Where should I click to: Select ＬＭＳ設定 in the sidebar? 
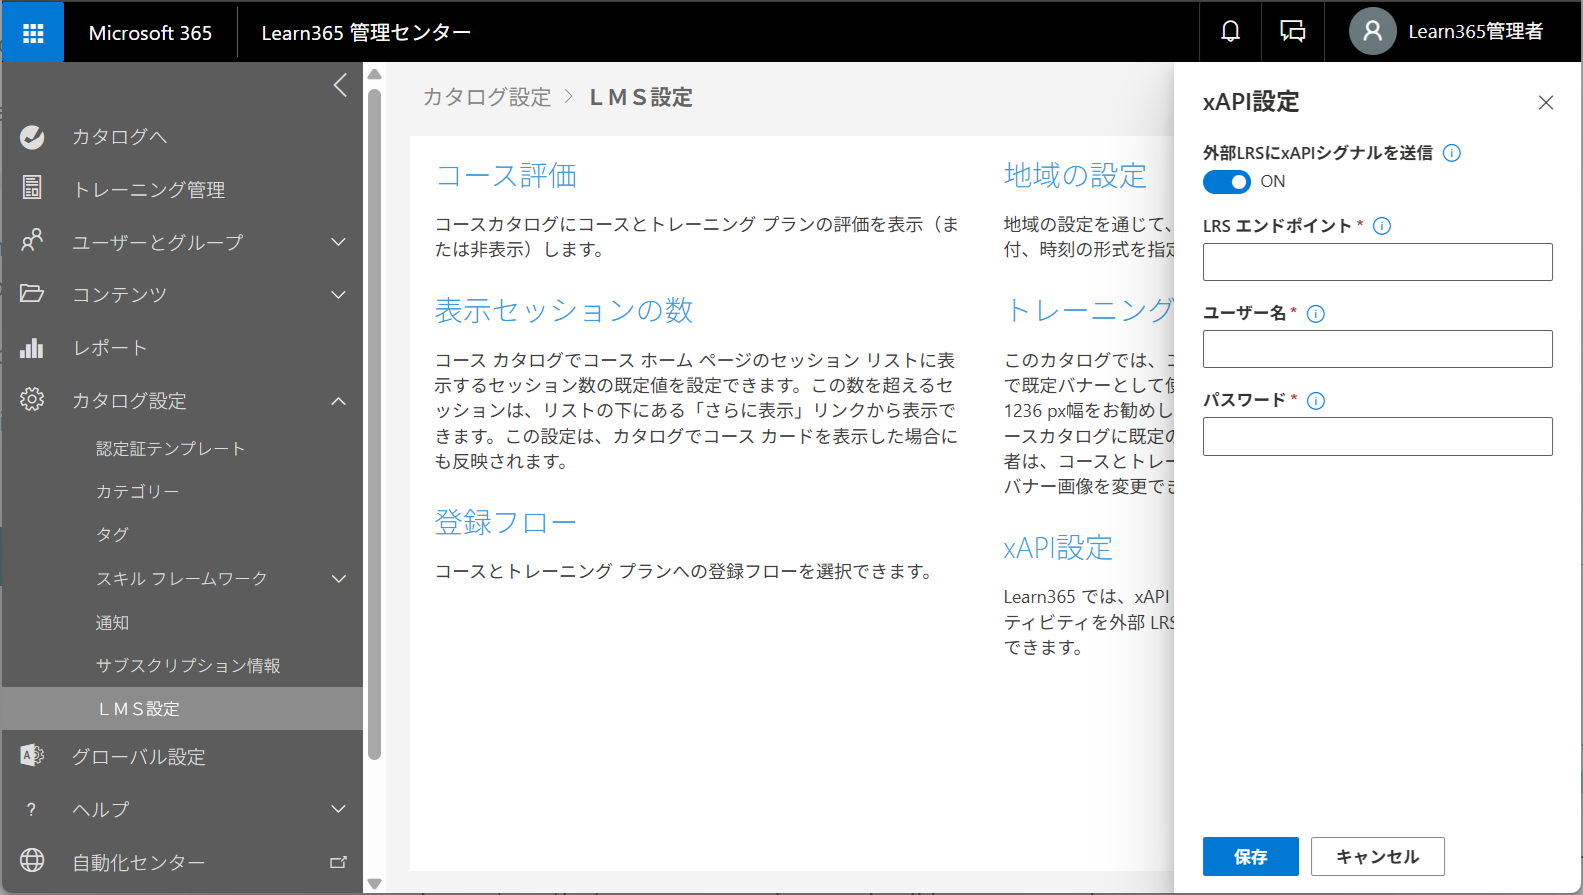182,709
